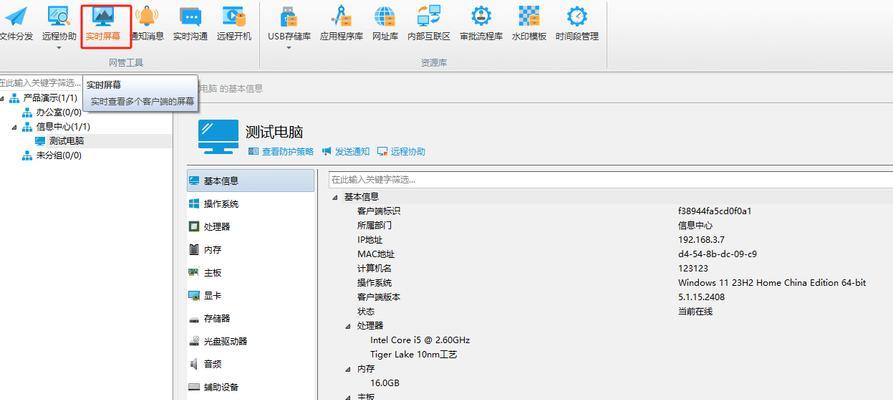Focus the sidebar keyword filter field

click(41, 83)
